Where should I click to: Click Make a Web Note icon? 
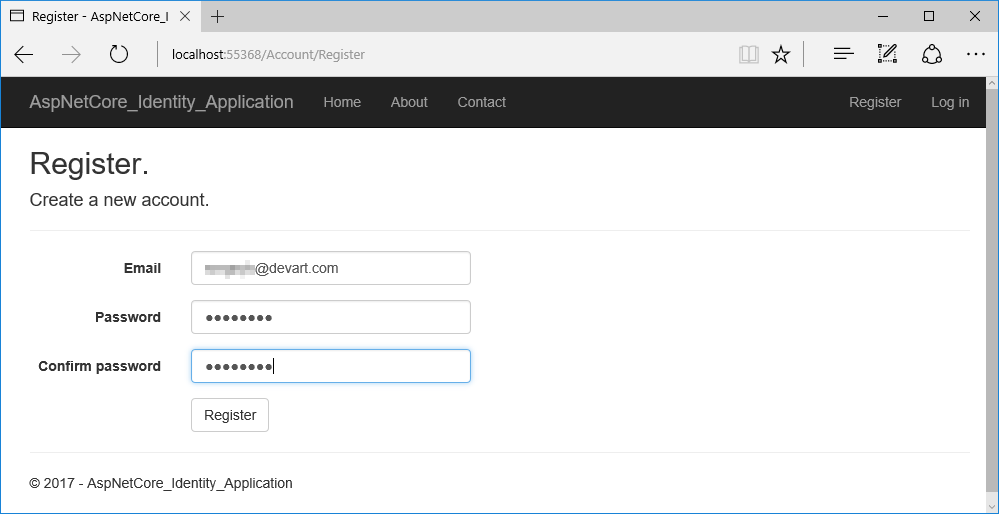click(x=887, y=54)
